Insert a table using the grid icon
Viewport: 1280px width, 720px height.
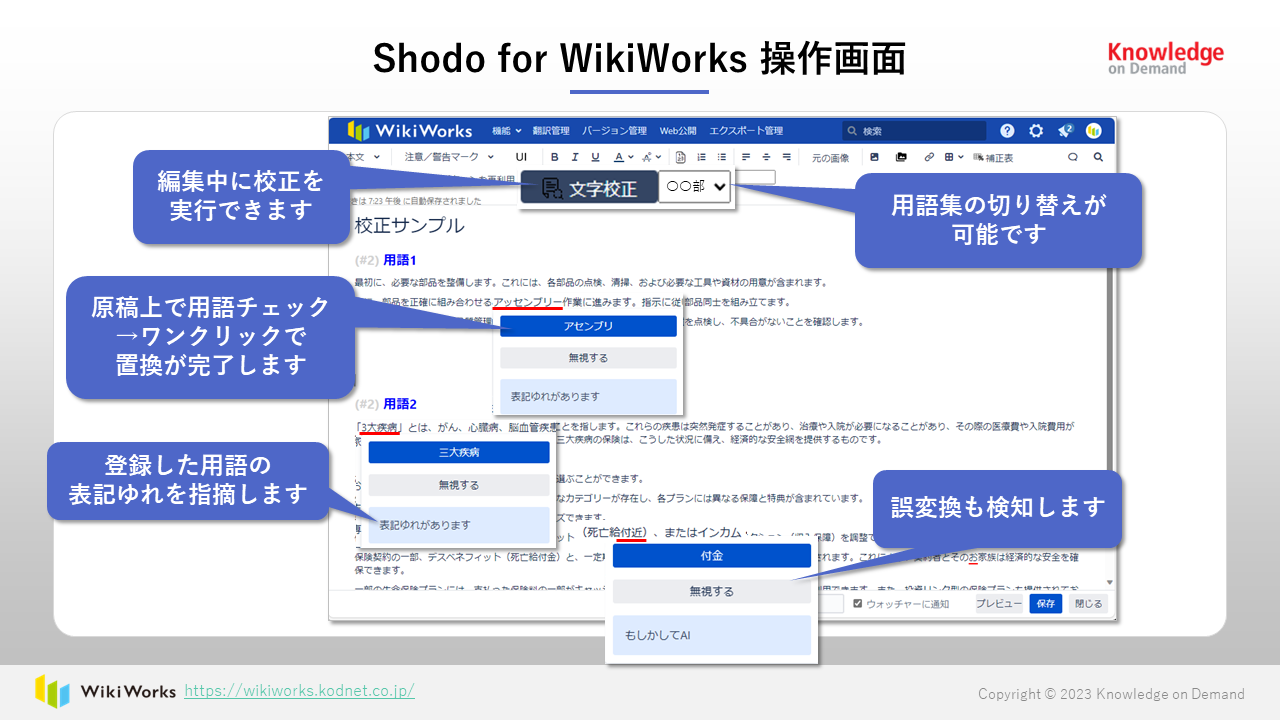[949, 157]
